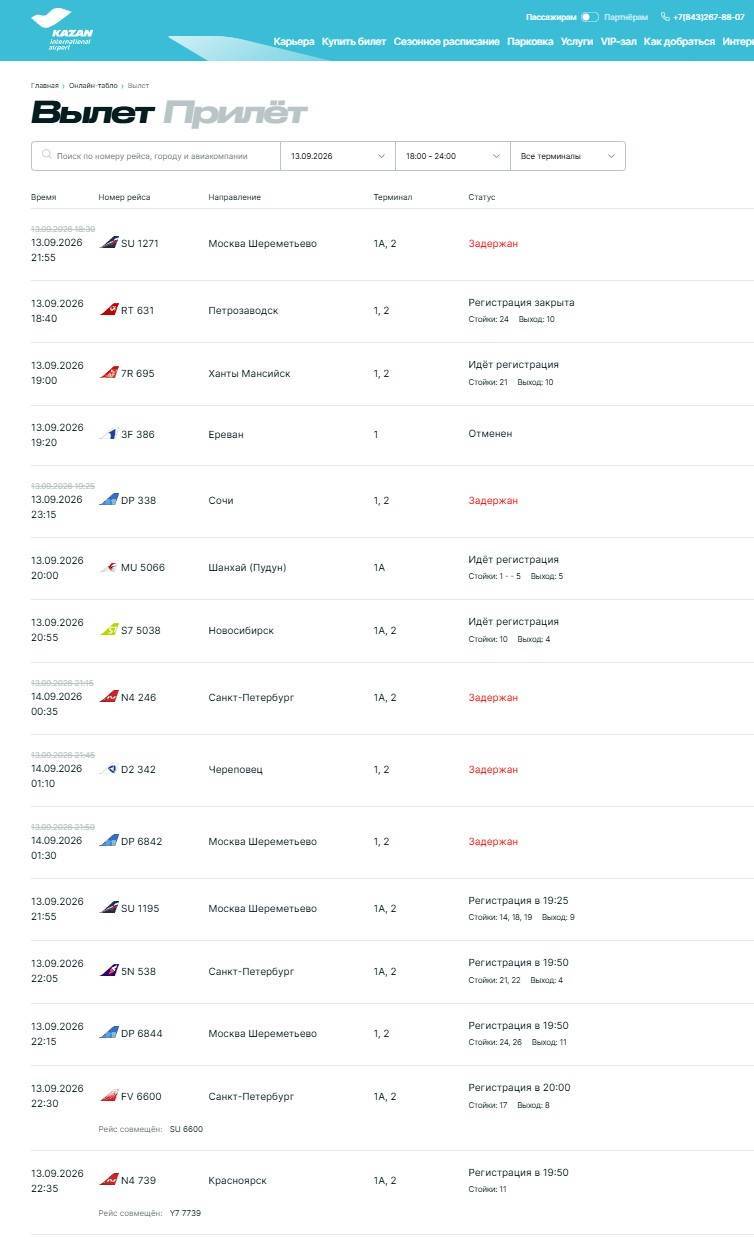Screen dimensions: 754x1250
Task: Open the 13.09.2026 date dropdown
Action: tap(338, 156)
